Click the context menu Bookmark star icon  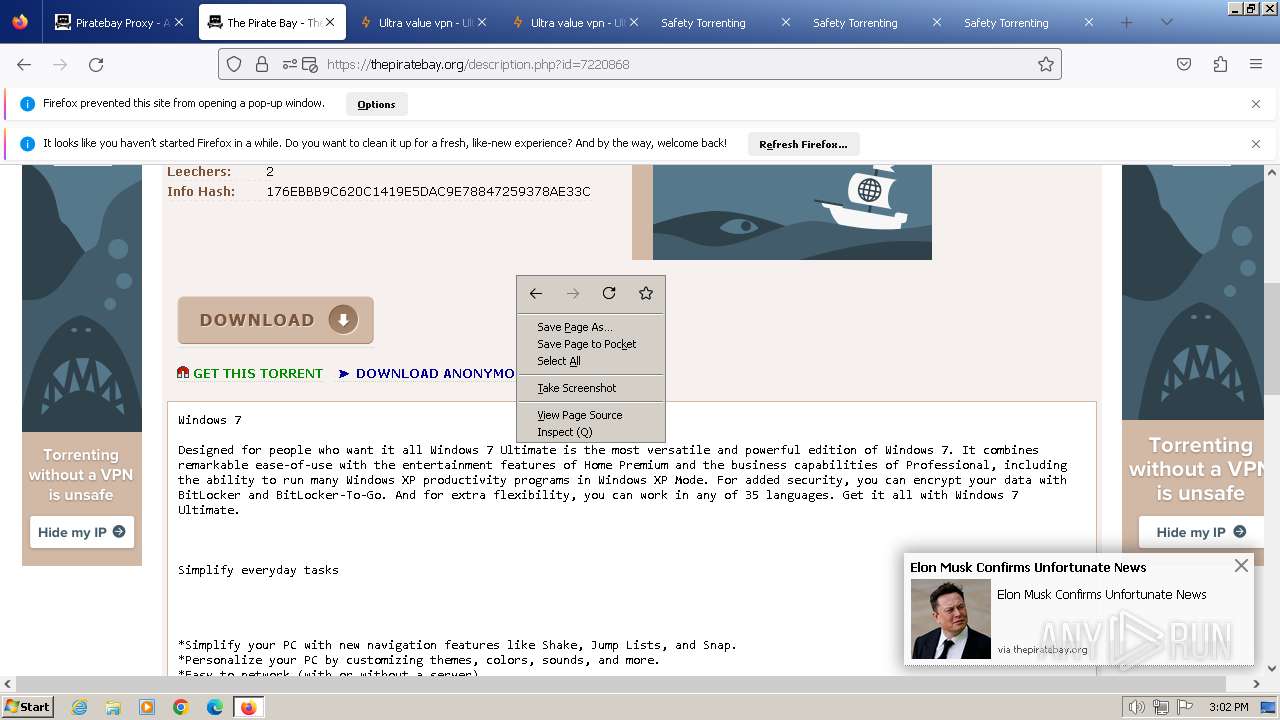pyautogui.click(x=646, y=293)
